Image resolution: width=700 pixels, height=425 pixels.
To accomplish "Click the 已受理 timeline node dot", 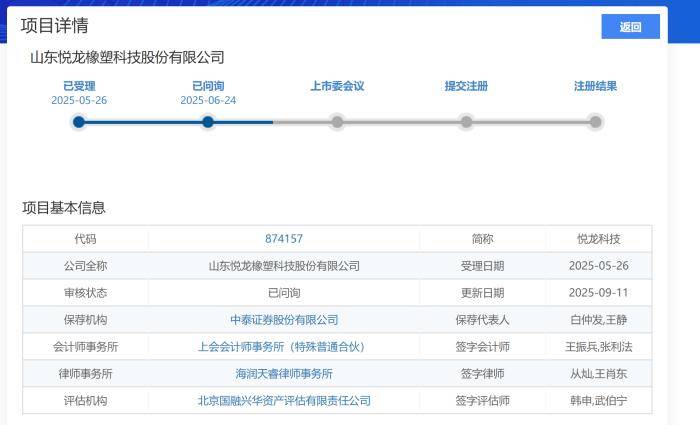I will (x=79, y=122).
